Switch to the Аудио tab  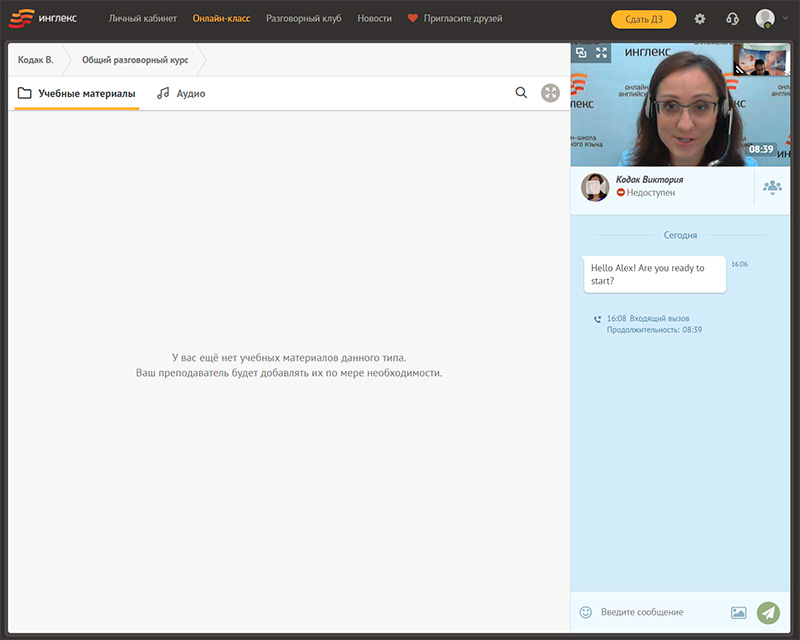(x=181, y=93)
